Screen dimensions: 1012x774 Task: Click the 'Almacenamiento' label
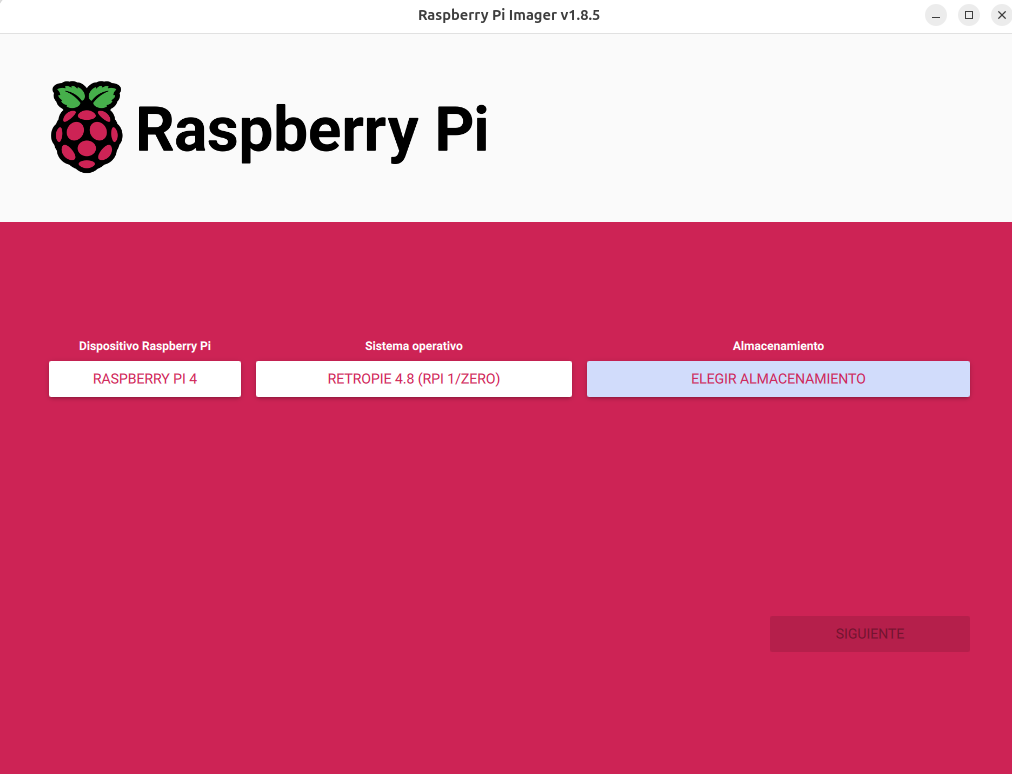[778, 346]
